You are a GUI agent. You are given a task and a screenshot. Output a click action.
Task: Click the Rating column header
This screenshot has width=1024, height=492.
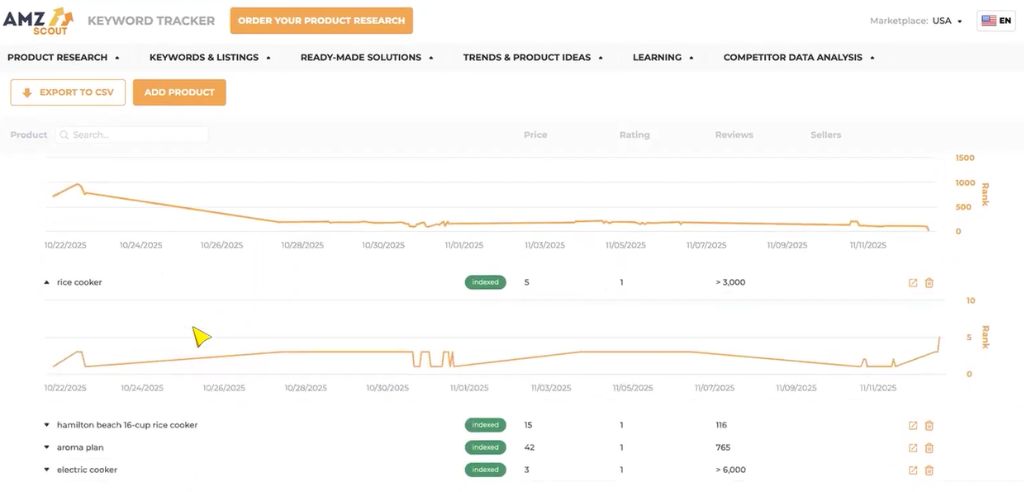[x=634, y=135]
